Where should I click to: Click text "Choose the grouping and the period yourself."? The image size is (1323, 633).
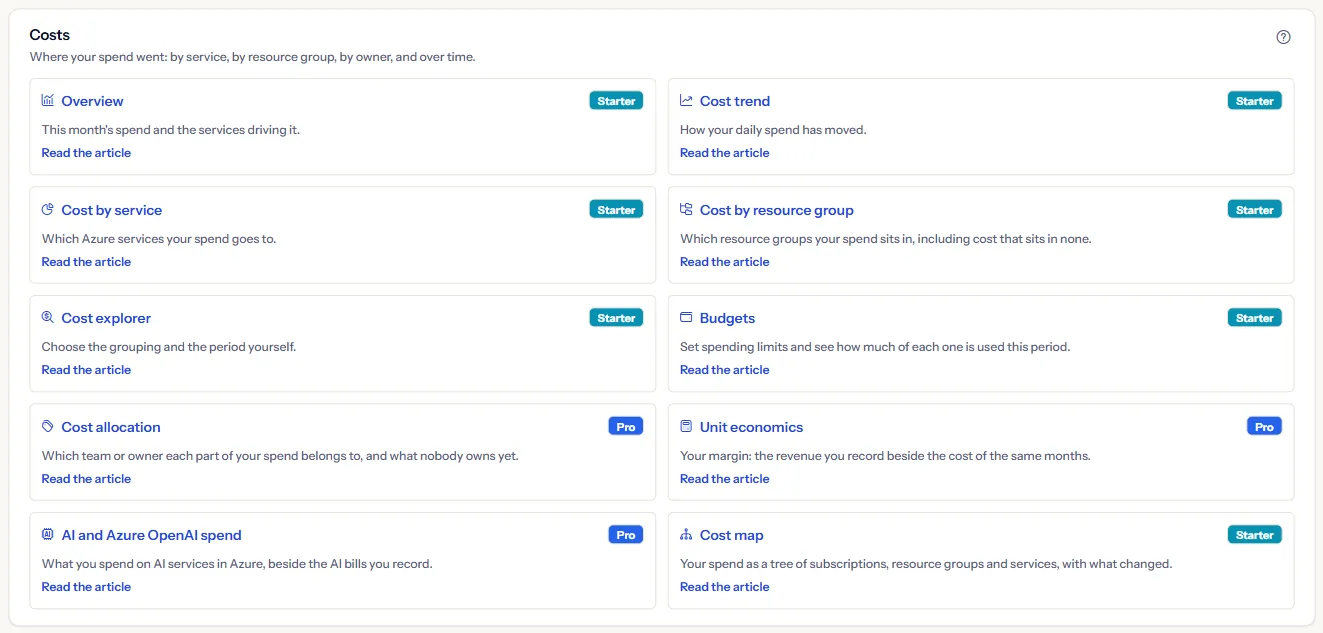click(168, 347)
